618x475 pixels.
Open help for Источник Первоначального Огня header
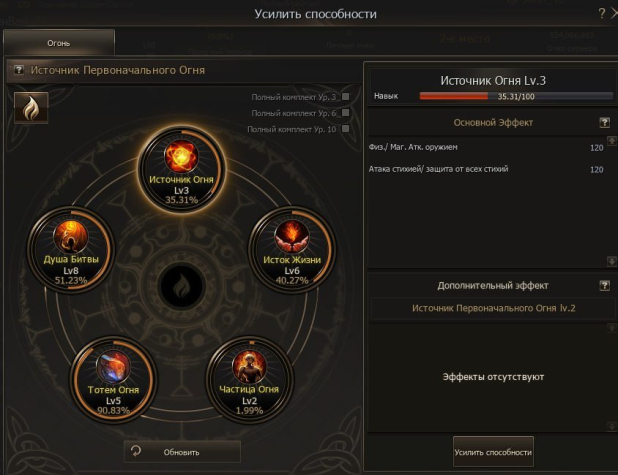pos(19,70)
